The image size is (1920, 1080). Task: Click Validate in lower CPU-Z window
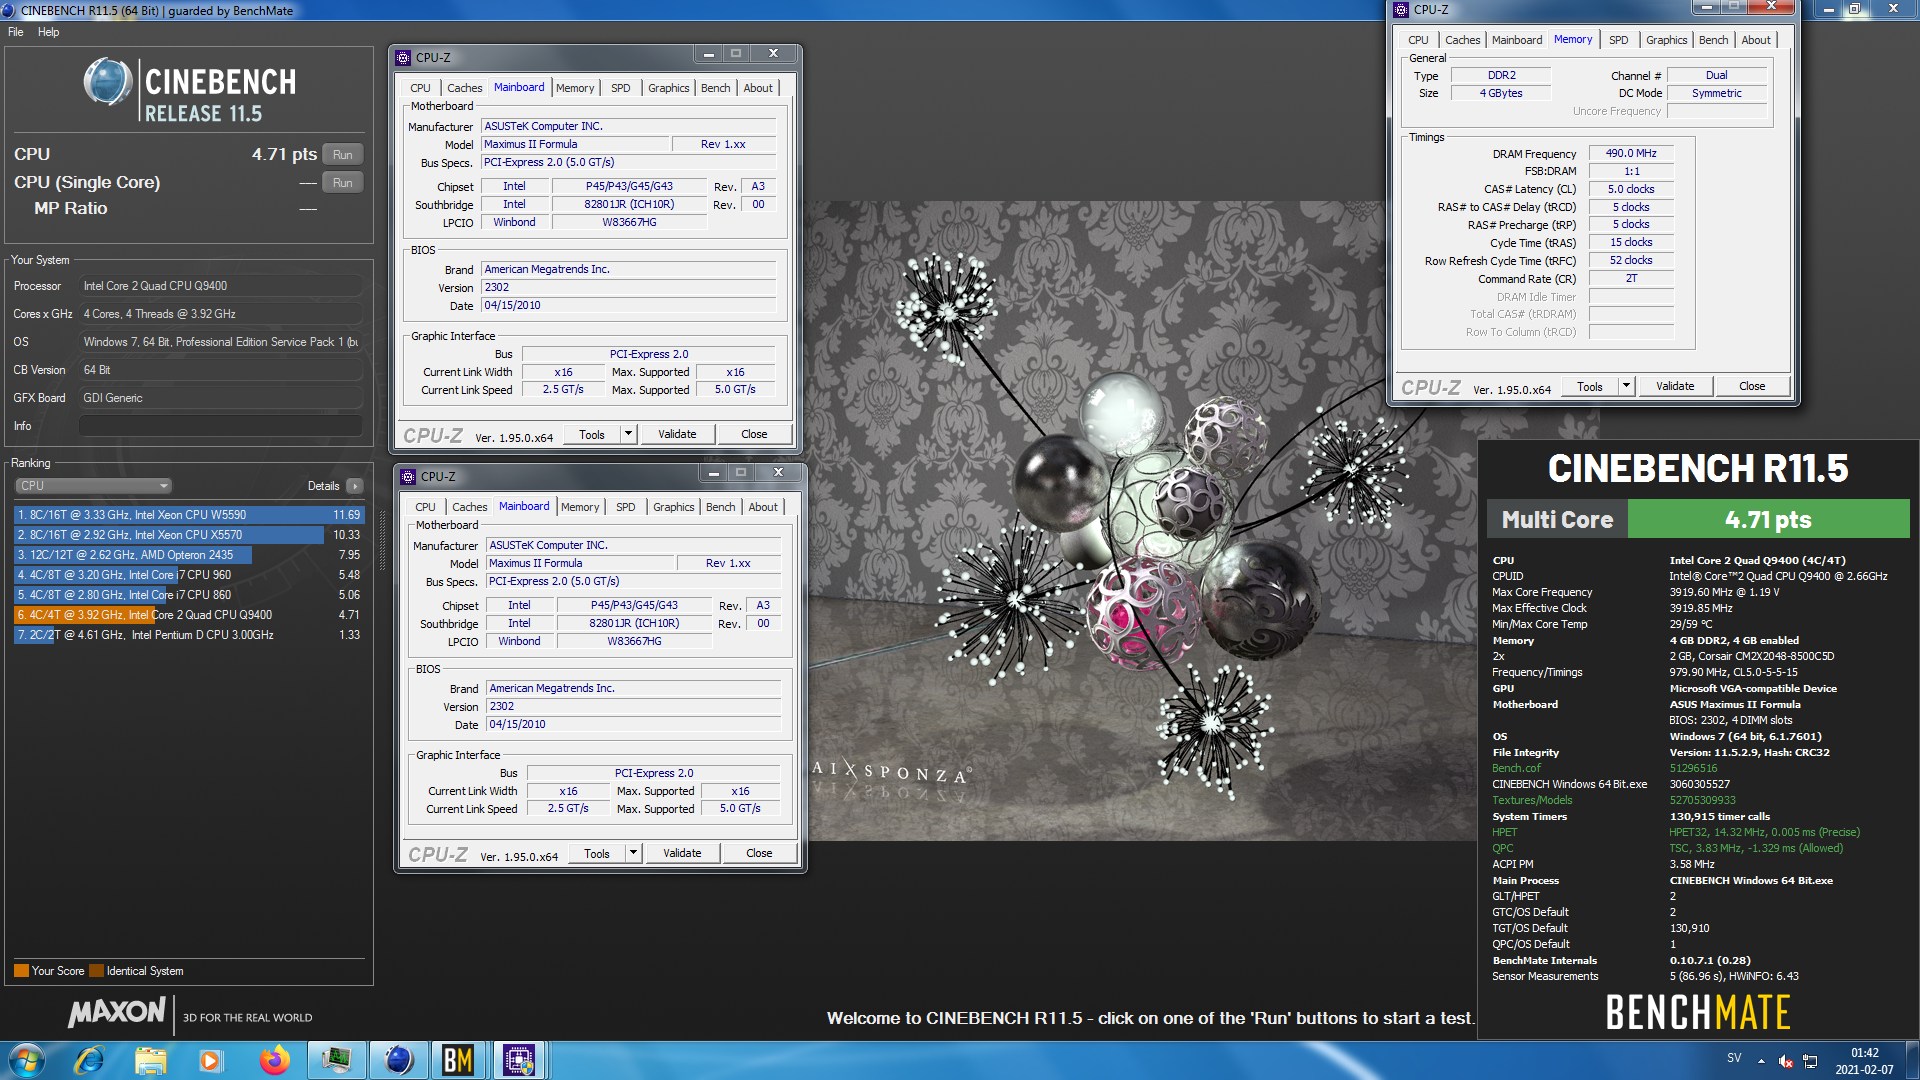pyautogui.click(x=682, y=853)
